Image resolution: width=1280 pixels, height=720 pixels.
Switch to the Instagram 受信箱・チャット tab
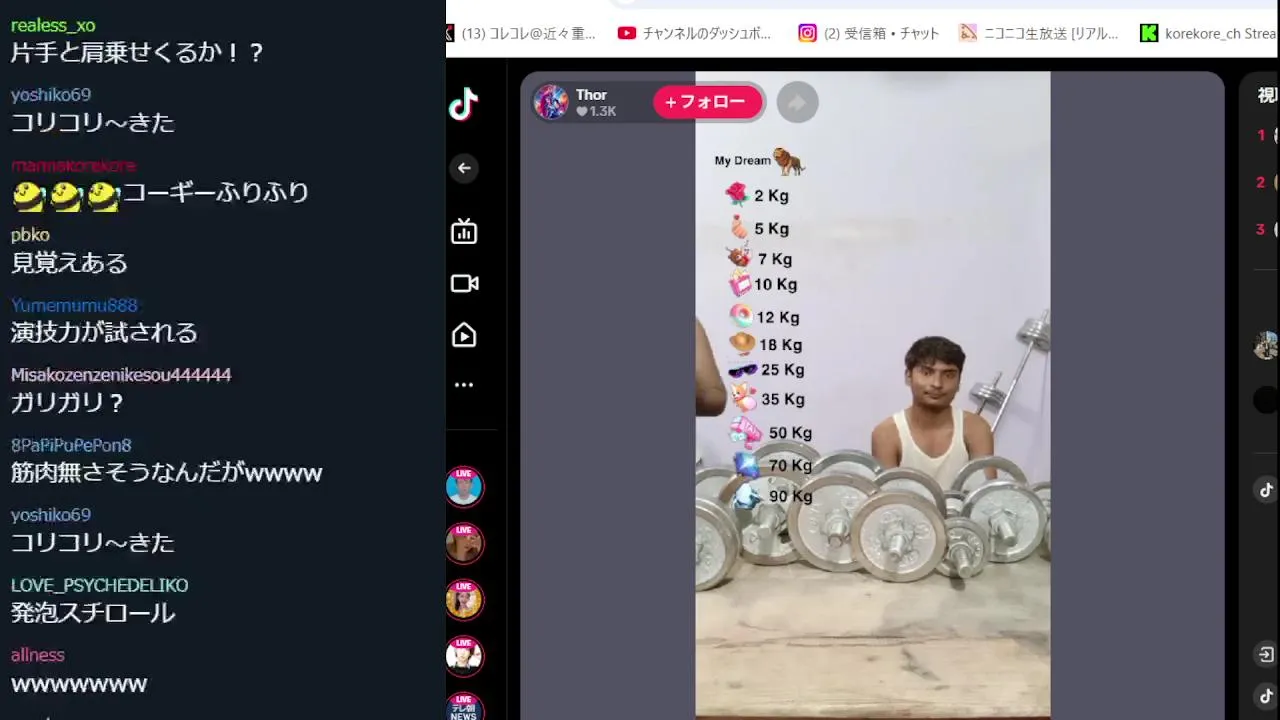pyautogui.click(x=869, y=33)
